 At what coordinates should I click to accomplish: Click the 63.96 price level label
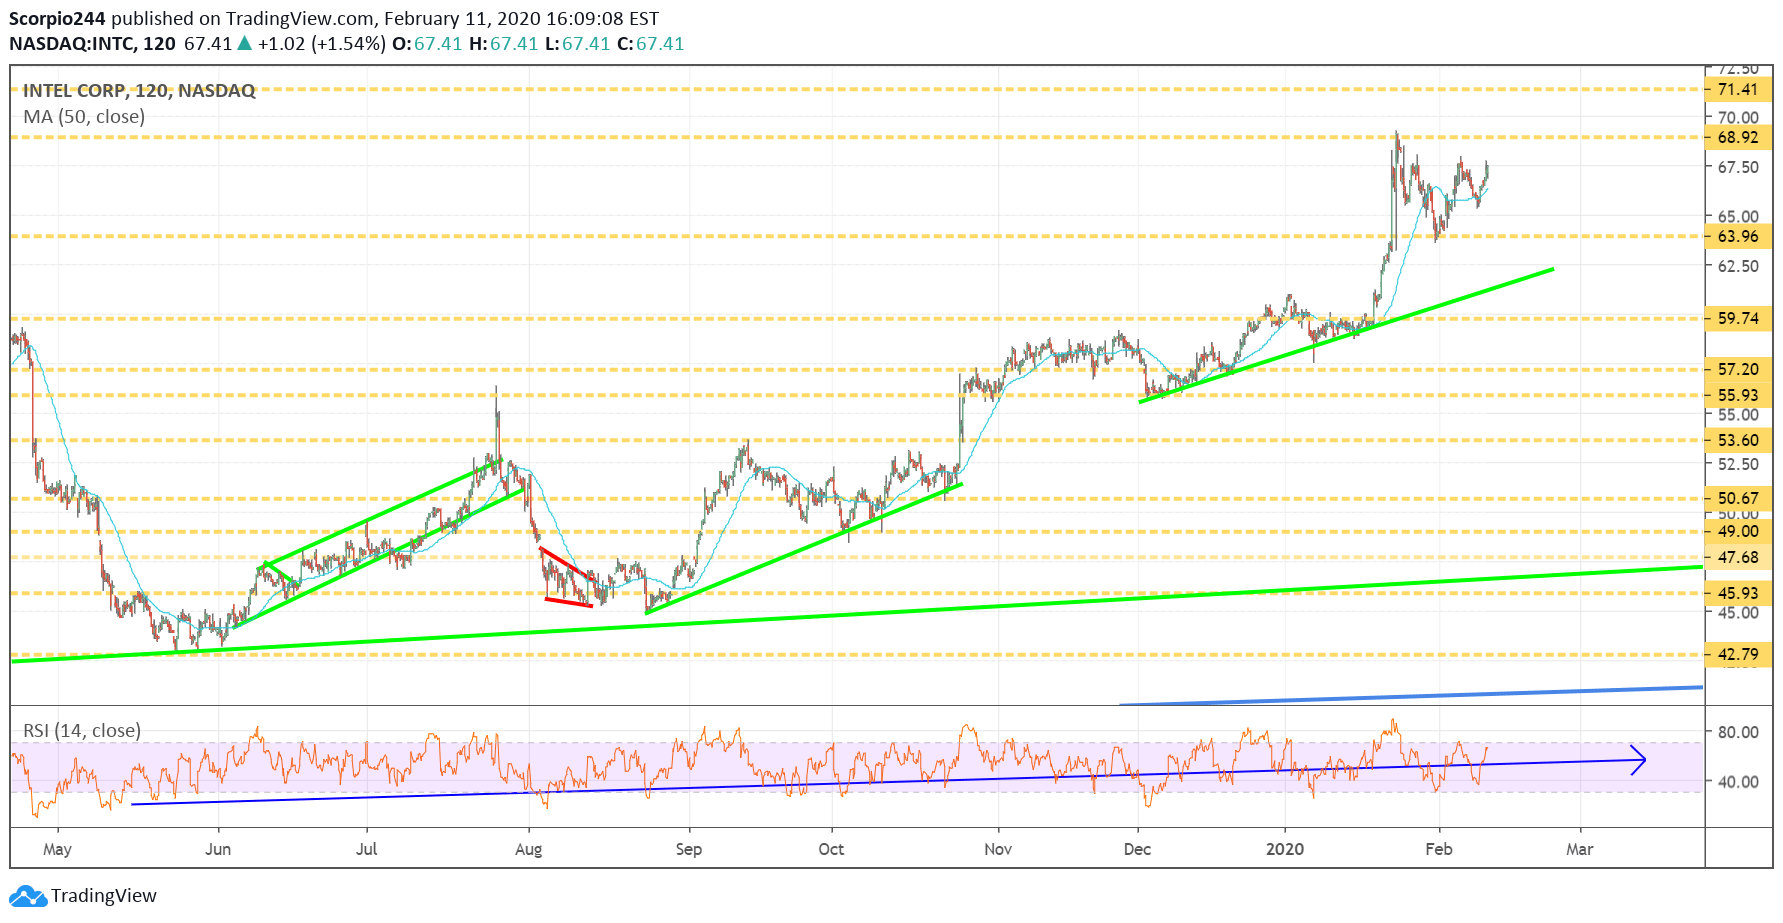(1738, 236)
